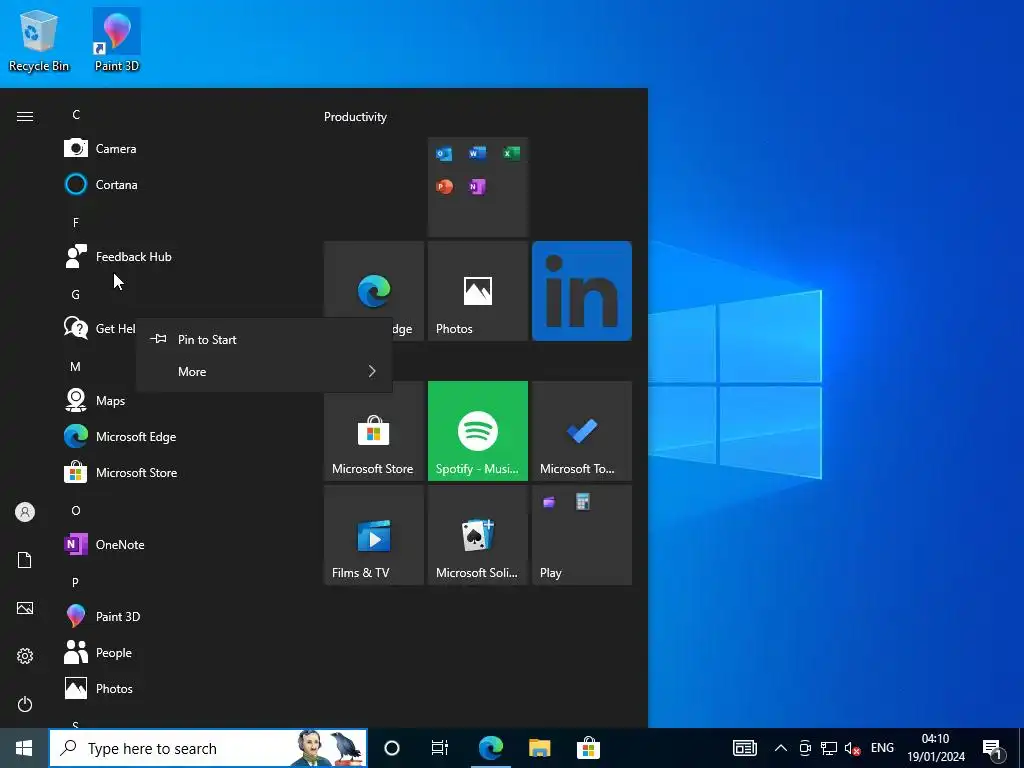Viewport: 1024px width, 768px height.
Task: Click the LinkedIn tile
Action: [x=582, y=291]
